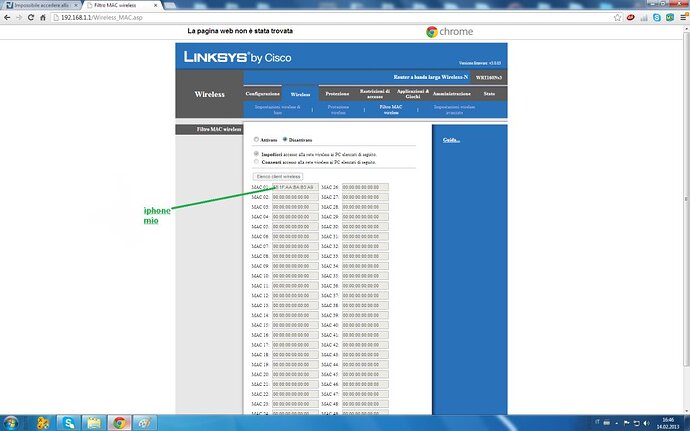
Task: Click the browser Forward arrow
Action: pyautogui.click(x=20, y=17)
